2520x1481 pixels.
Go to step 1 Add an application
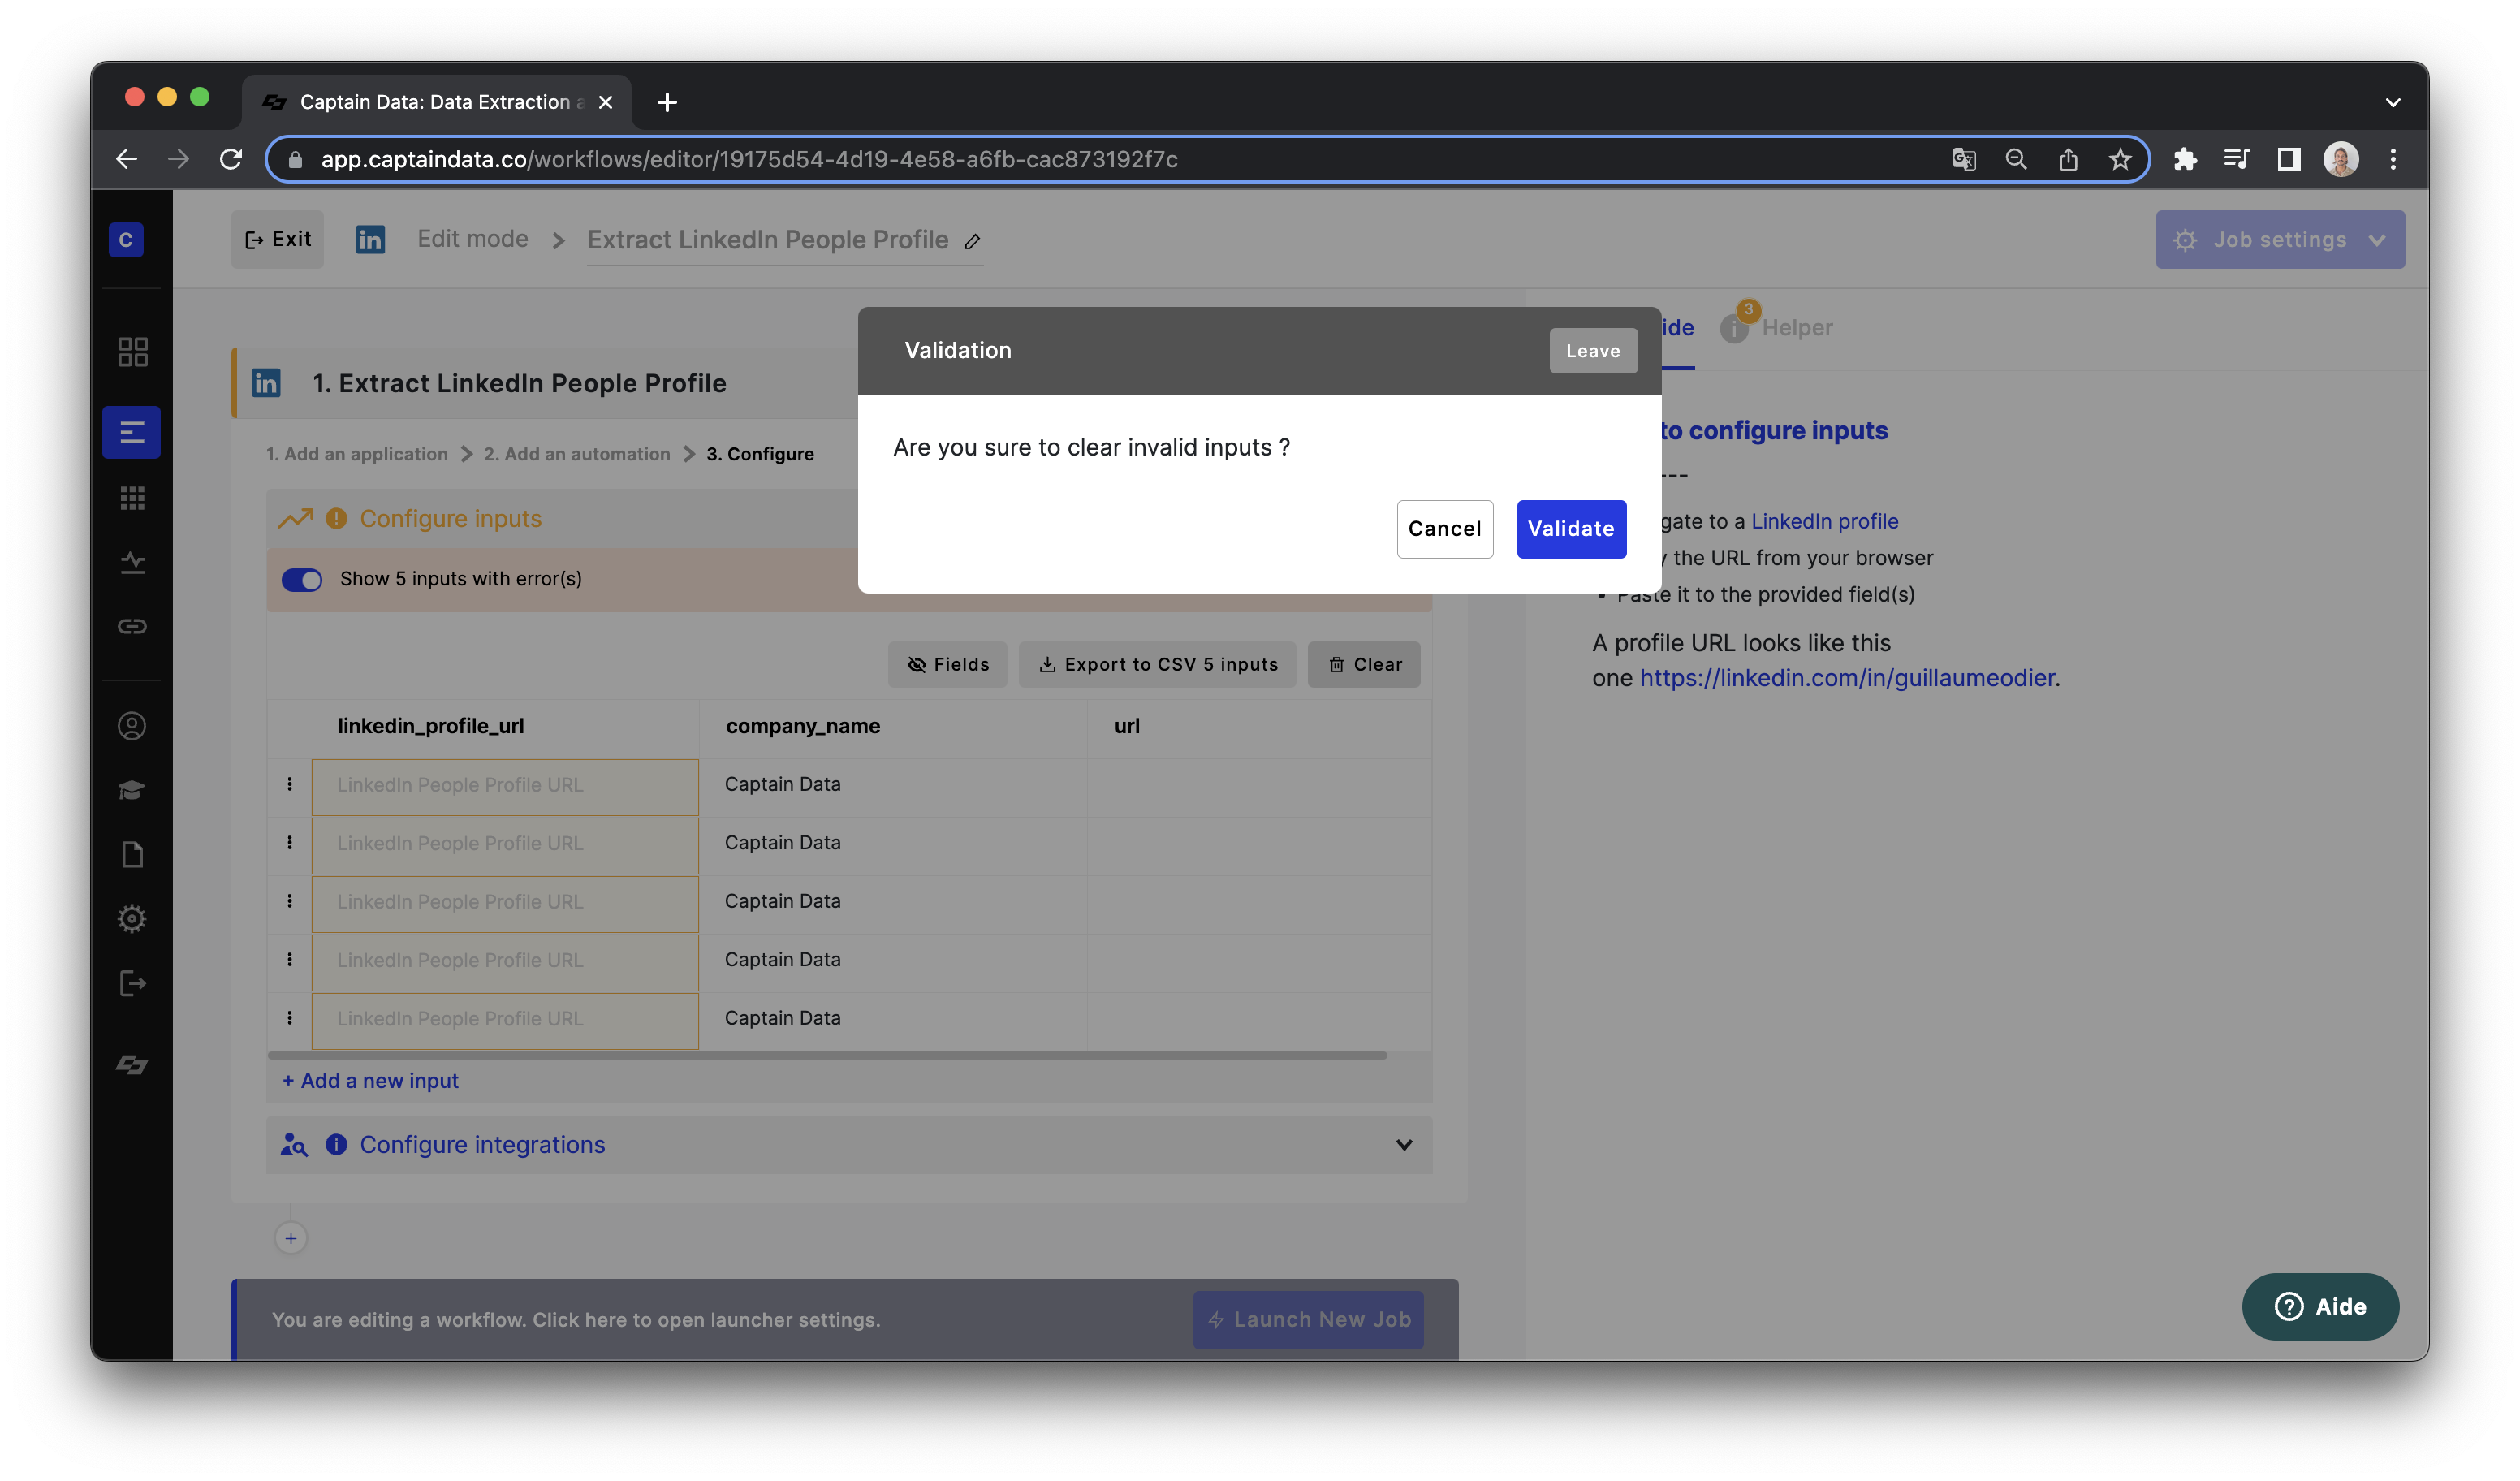tap(357, 454)
